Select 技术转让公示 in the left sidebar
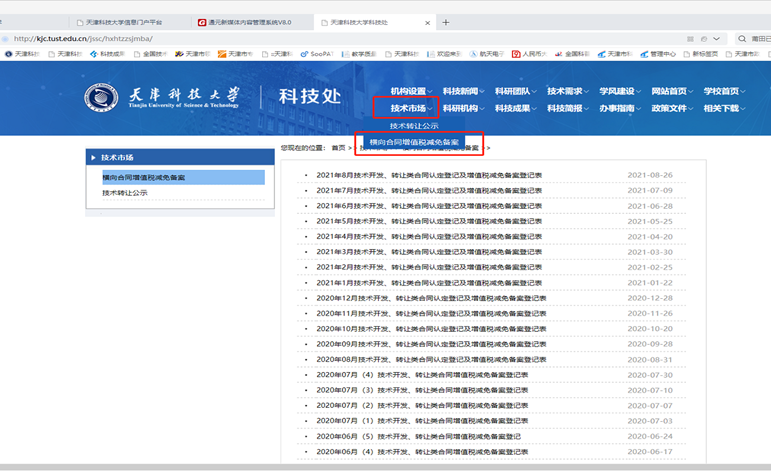The image size is (771, 473). [125, 192]
